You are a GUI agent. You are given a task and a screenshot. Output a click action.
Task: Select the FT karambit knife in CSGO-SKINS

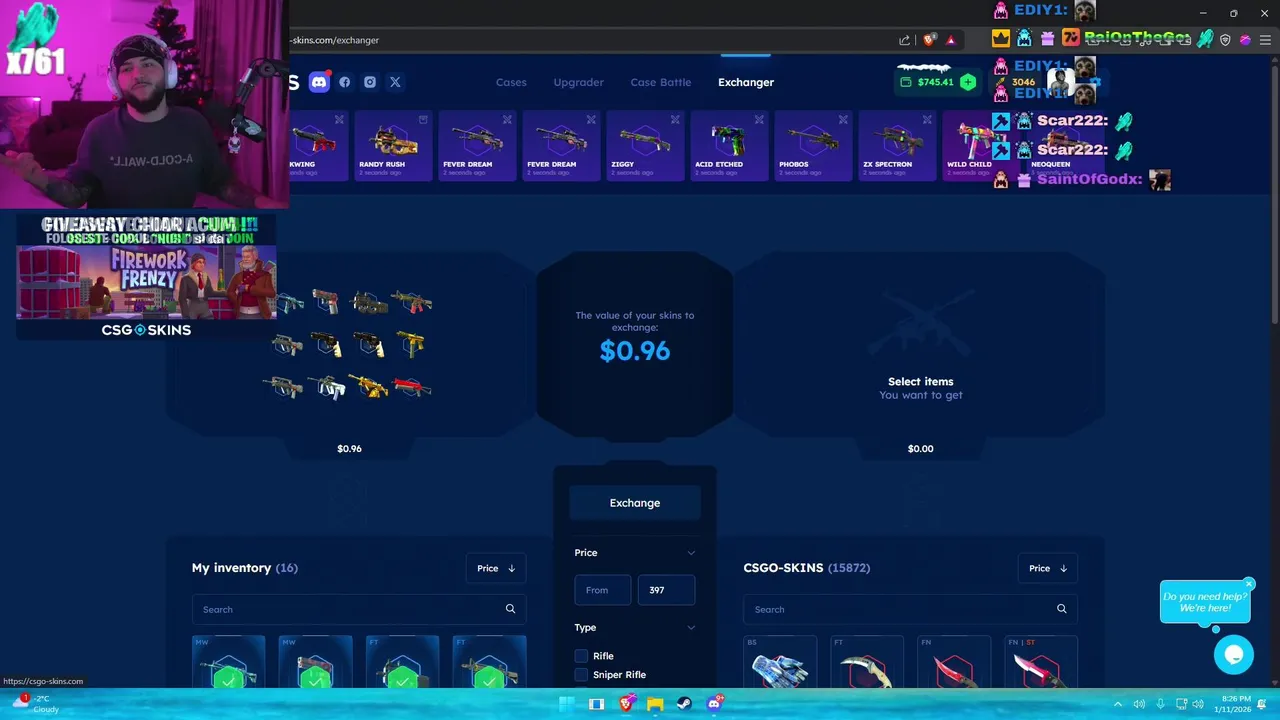(867, 662)
